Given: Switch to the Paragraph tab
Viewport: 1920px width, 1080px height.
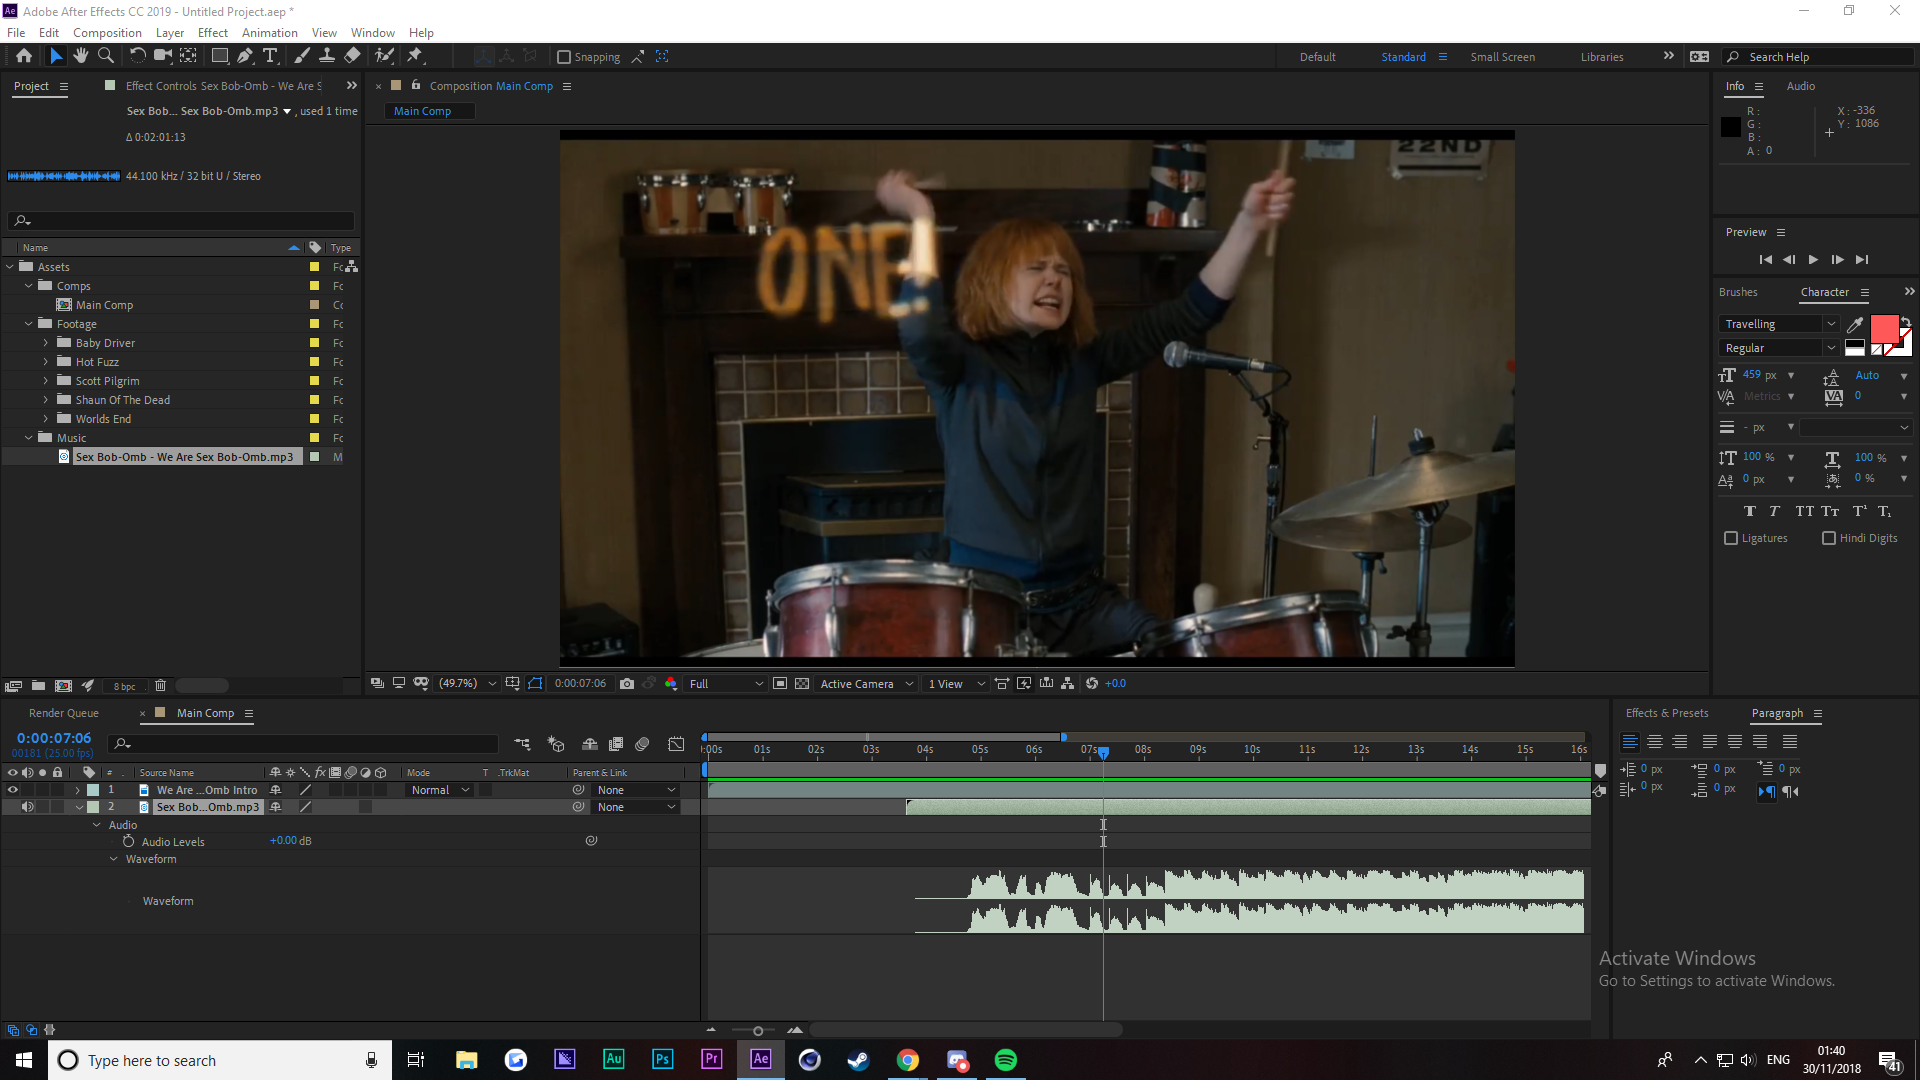Looking at the screenshot, I should point(1779,713).
